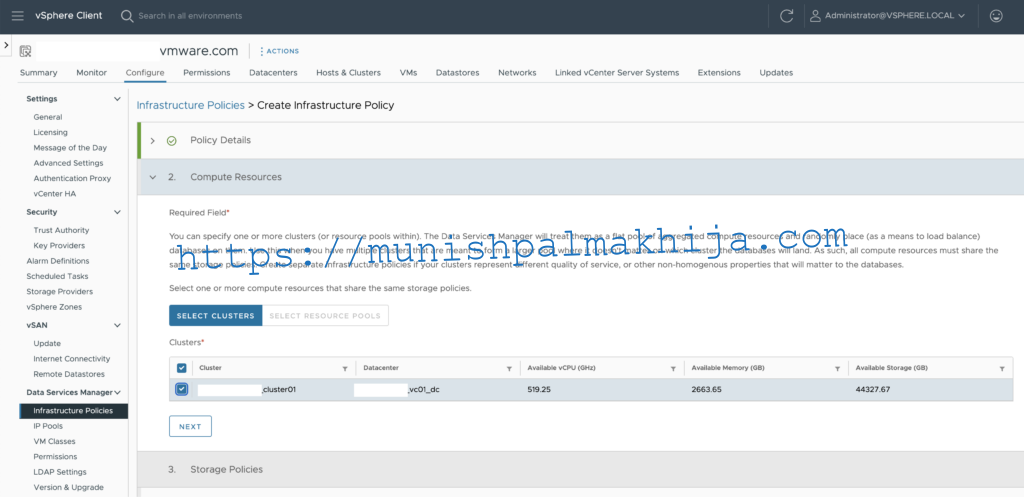The height and width of the screenshot is (497, 1024).
Task: Open vCenter HA settings
Action: [55, 194]
